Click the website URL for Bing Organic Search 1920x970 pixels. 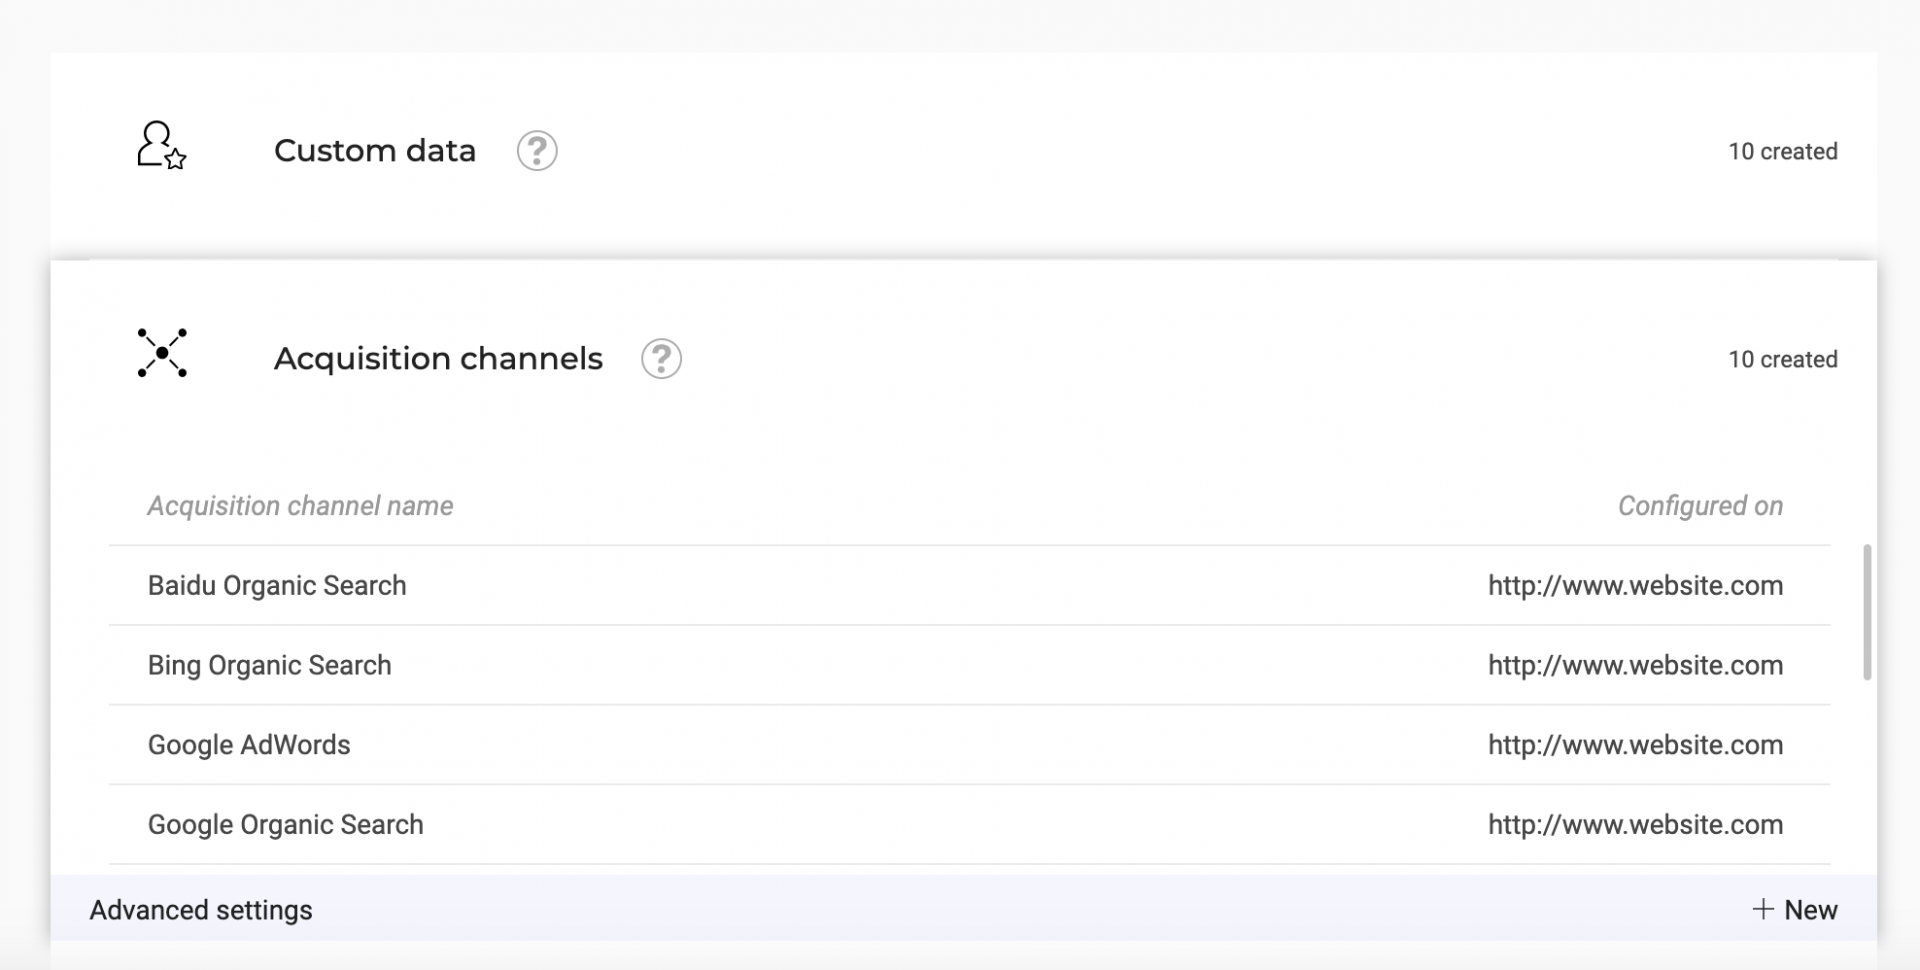1635,665
